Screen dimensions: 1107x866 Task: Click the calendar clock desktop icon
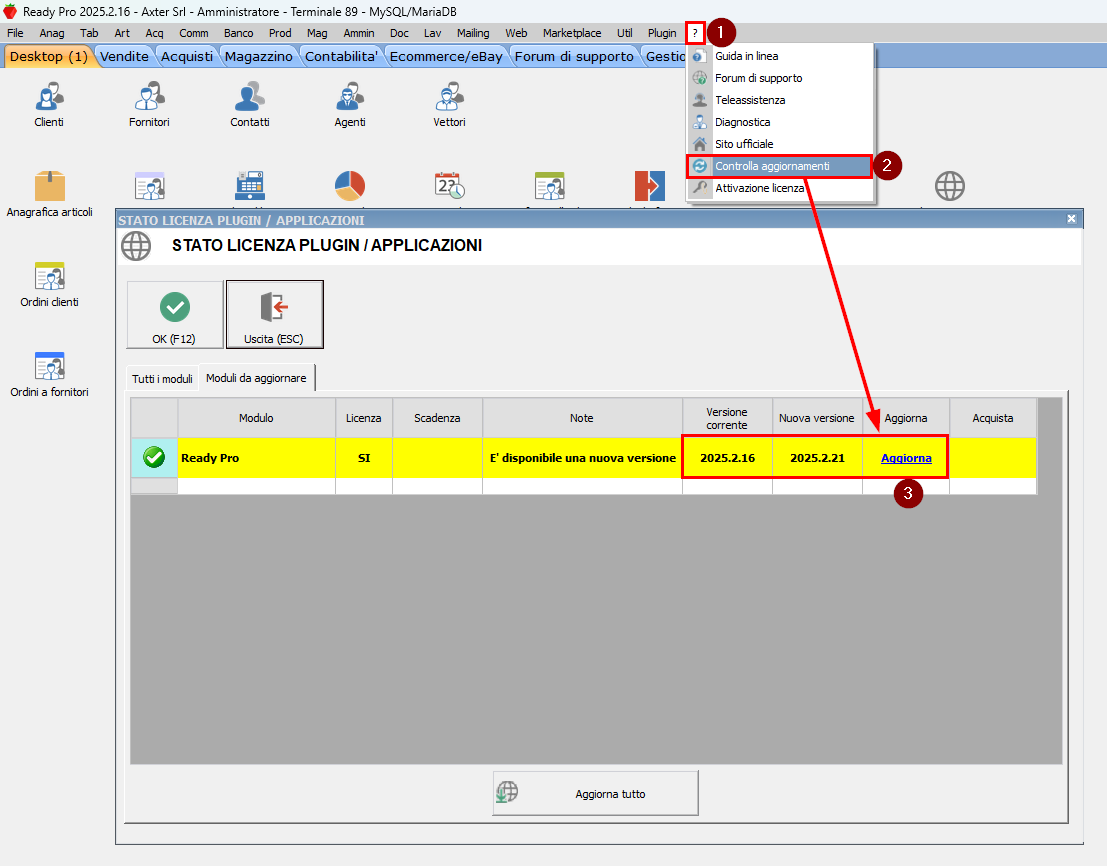(449, 186)
